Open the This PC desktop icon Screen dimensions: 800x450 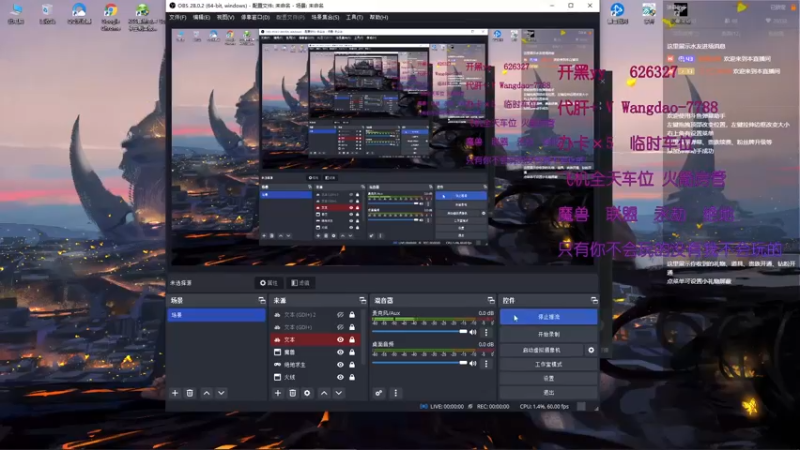click(16, 14)
